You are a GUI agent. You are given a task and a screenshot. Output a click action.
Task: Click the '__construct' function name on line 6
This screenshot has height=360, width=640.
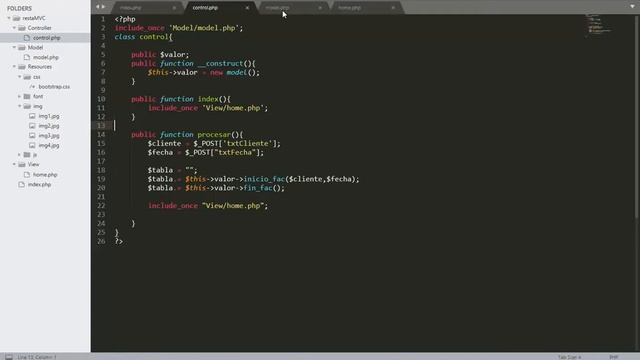click(x=220, y=63)
